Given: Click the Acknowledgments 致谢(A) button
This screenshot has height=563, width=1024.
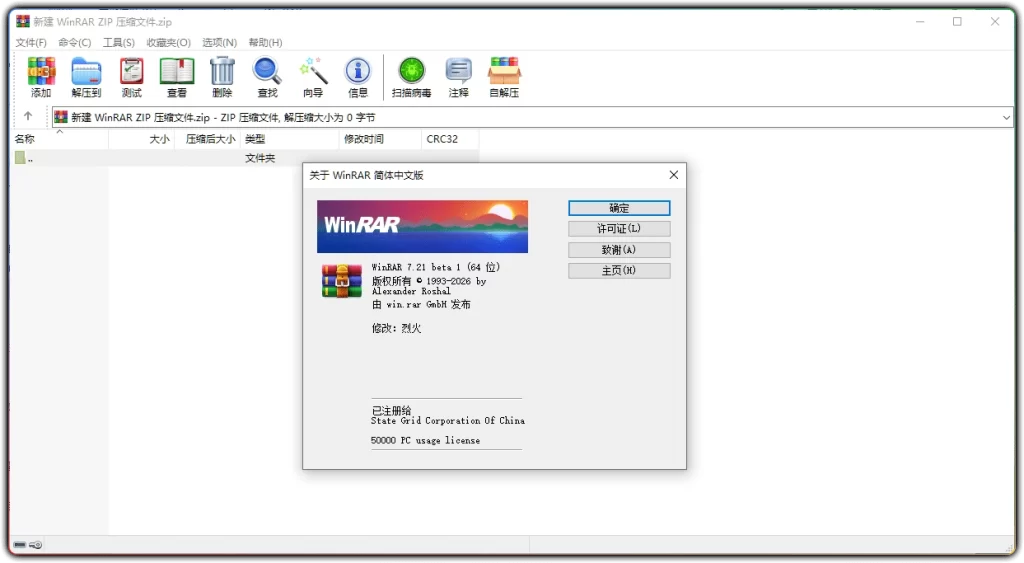Looking at the screenshot, I should tap(619, 249).
